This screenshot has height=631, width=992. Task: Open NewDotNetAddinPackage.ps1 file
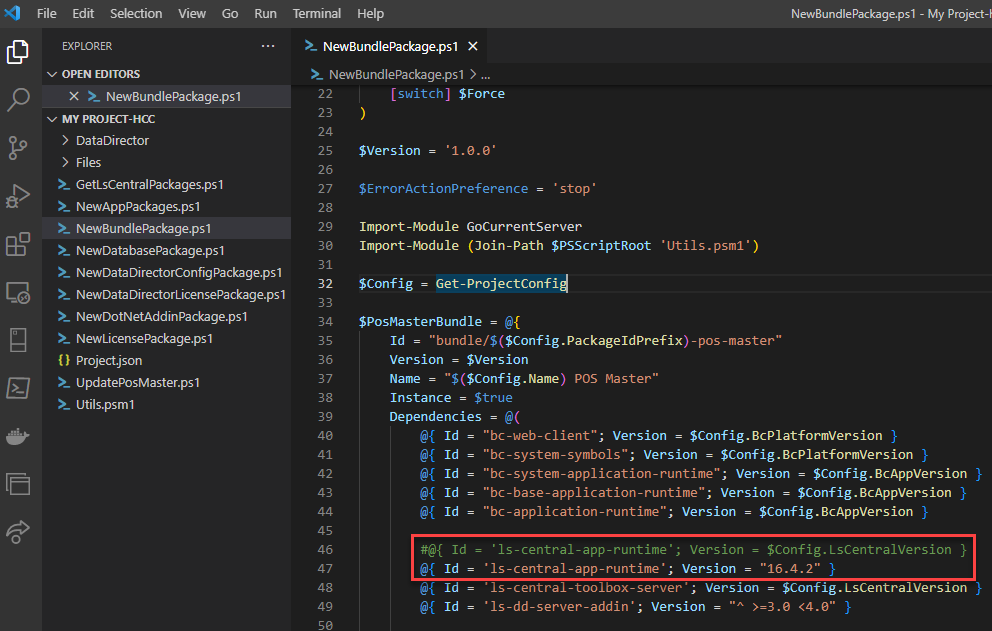[161, 316]
